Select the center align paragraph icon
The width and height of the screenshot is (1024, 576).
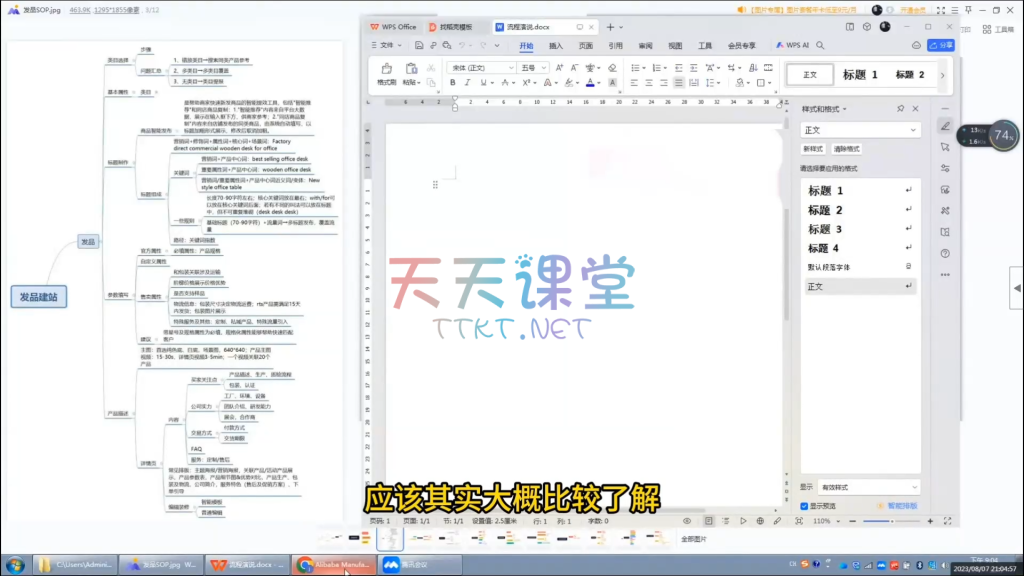pyautogui.click(x=647, y=83)
